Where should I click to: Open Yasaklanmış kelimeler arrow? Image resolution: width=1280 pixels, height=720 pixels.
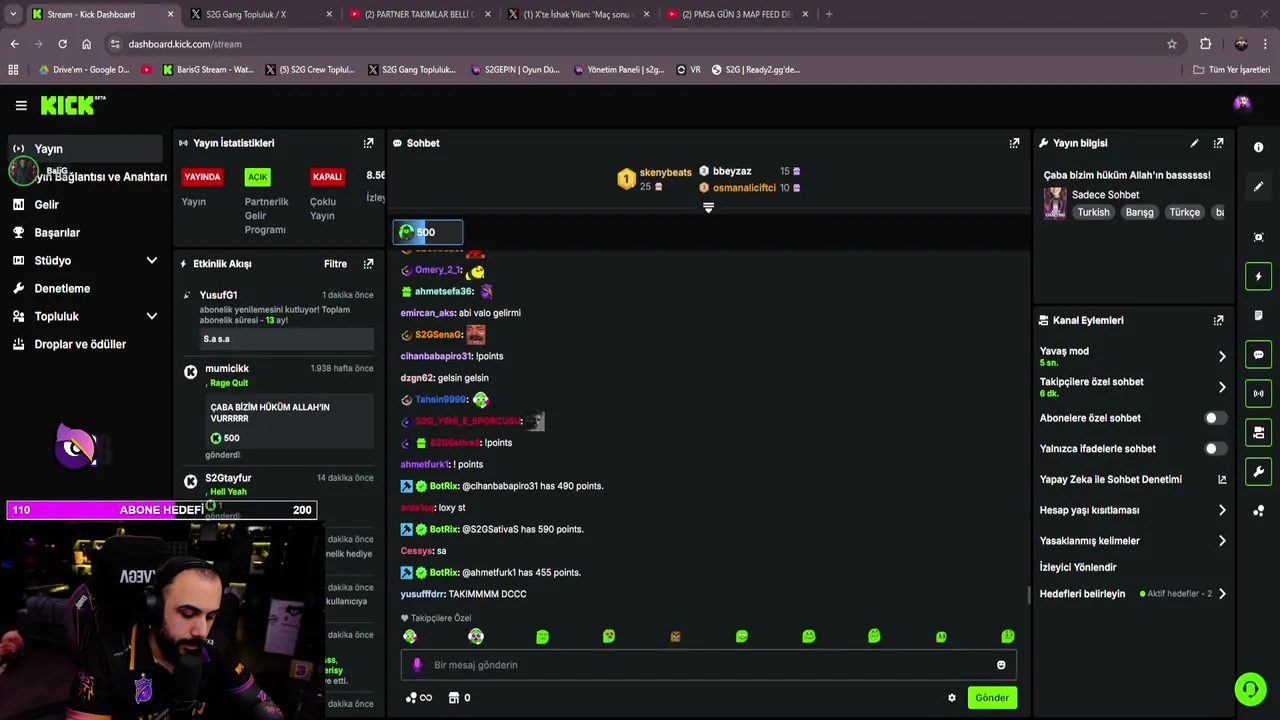click(1222, 541)
